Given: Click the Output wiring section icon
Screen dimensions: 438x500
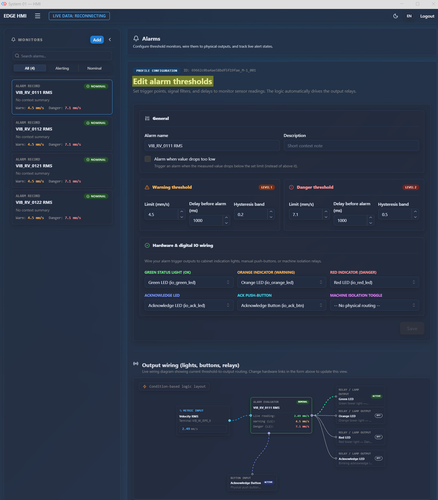Looking at the screenshot, I should point(136,364).
